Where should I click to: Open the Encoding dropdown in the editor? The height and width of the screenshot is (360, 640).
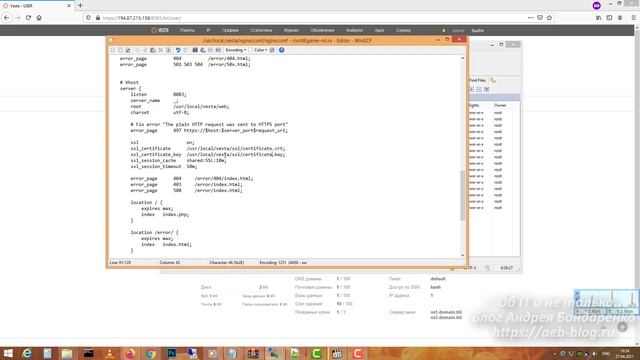tap(236, 50)
